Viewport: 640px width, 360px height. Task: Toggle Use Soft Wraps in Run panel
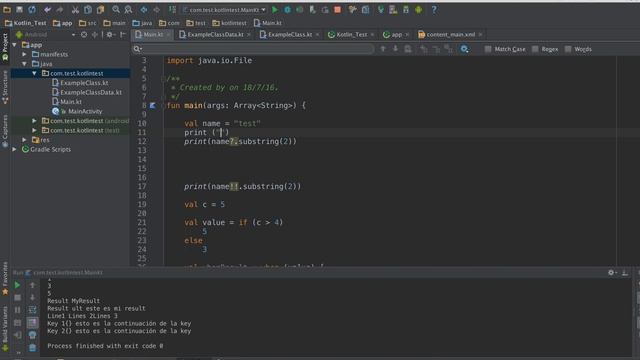click(33, 310)
